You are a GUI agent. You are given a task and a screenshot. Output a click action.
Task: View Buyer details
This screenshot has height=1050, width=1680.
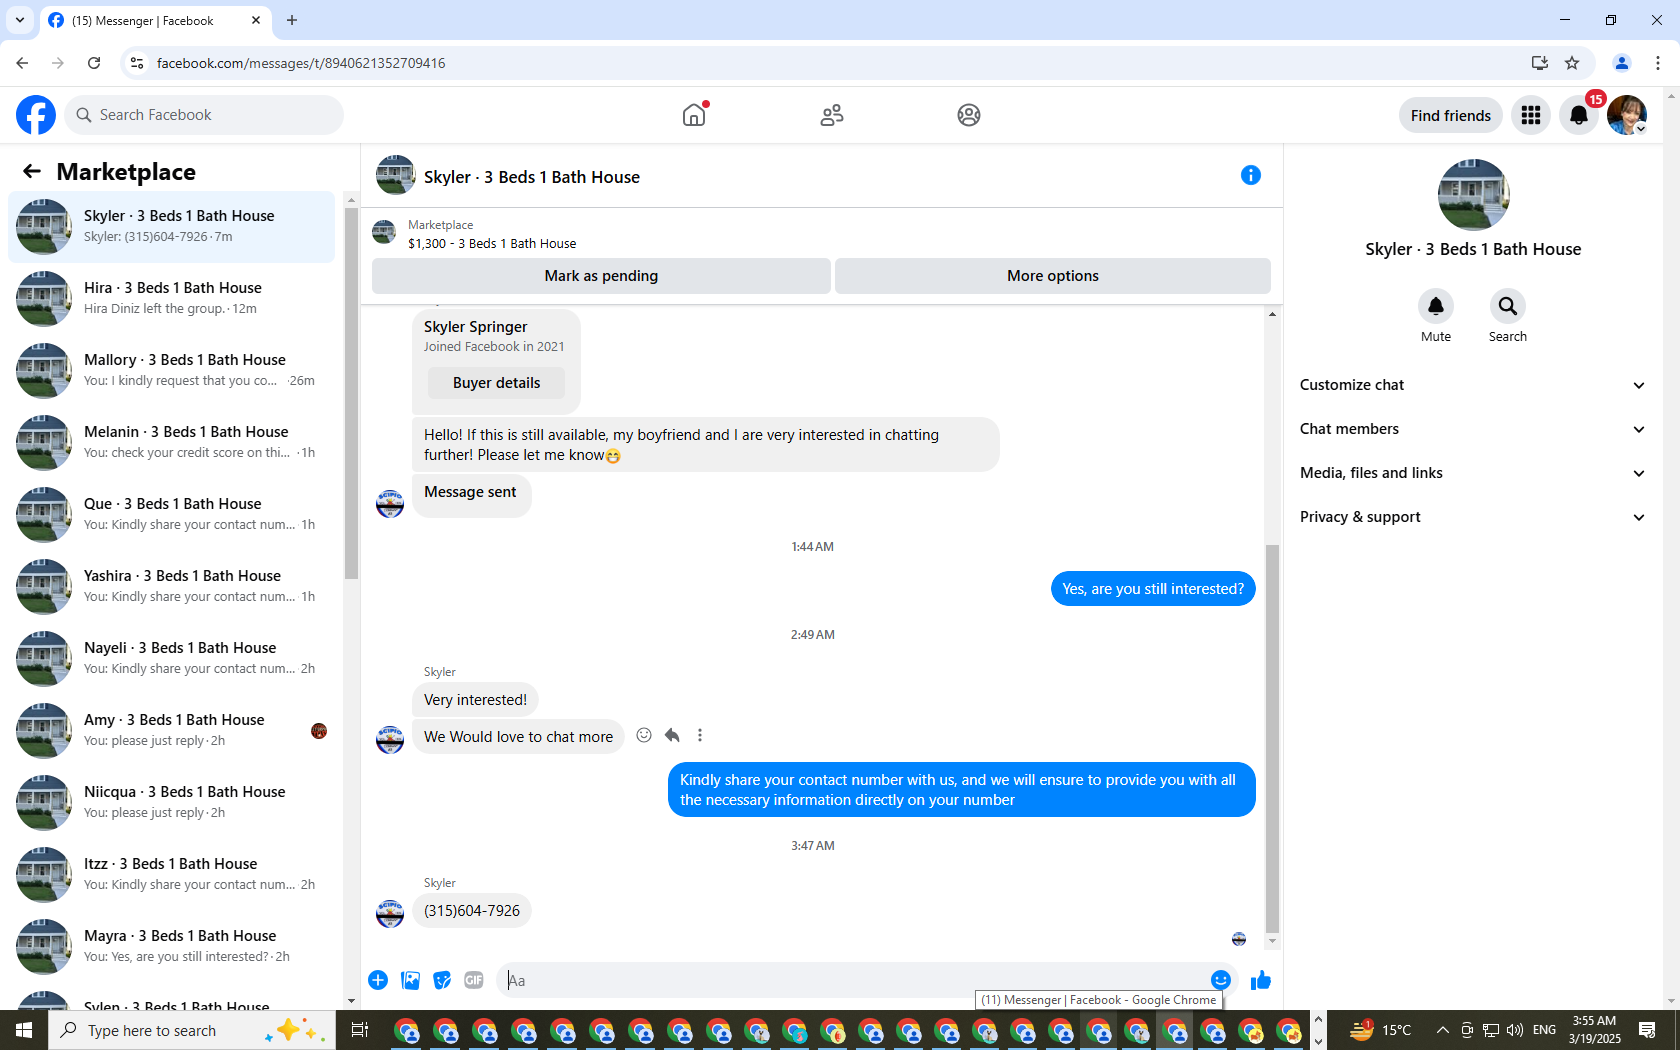tap(496, 383)
